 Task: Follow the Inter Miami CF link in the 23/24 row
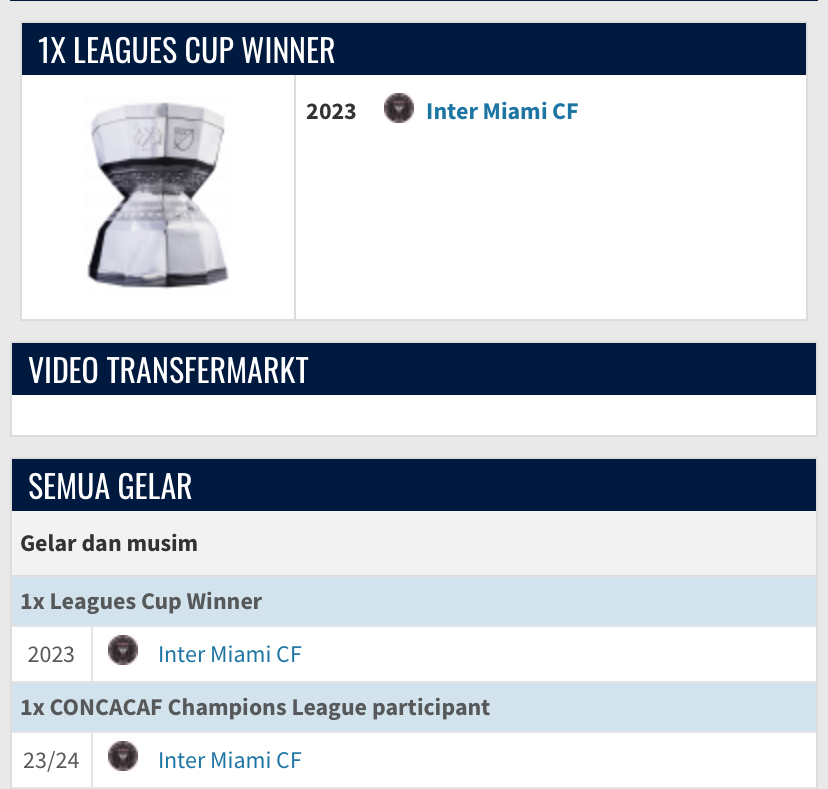pos(229,761)
